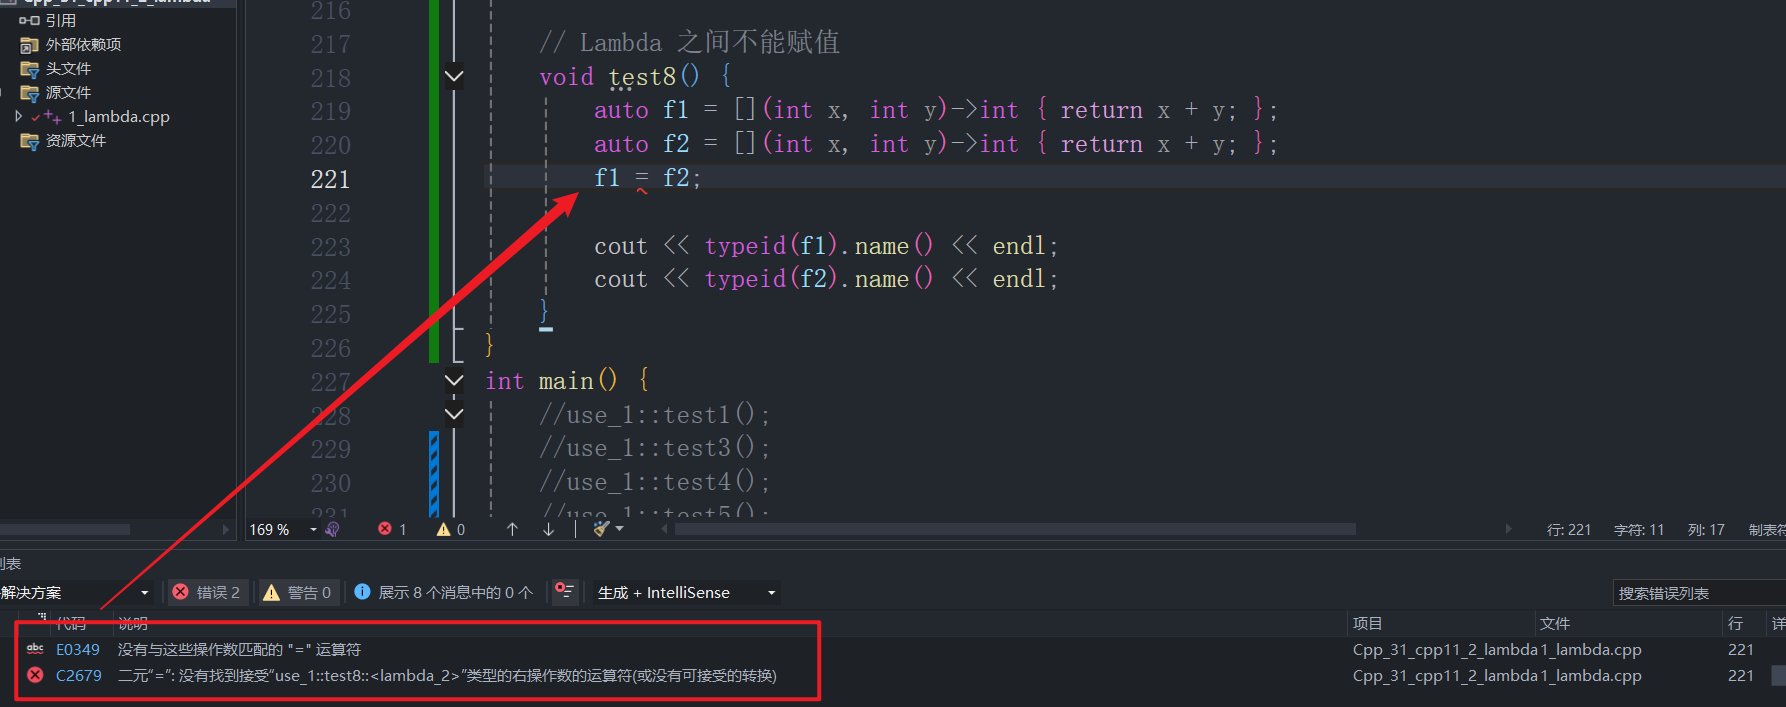
Task: Click the E0349 error description text
Action: [239, 649]
